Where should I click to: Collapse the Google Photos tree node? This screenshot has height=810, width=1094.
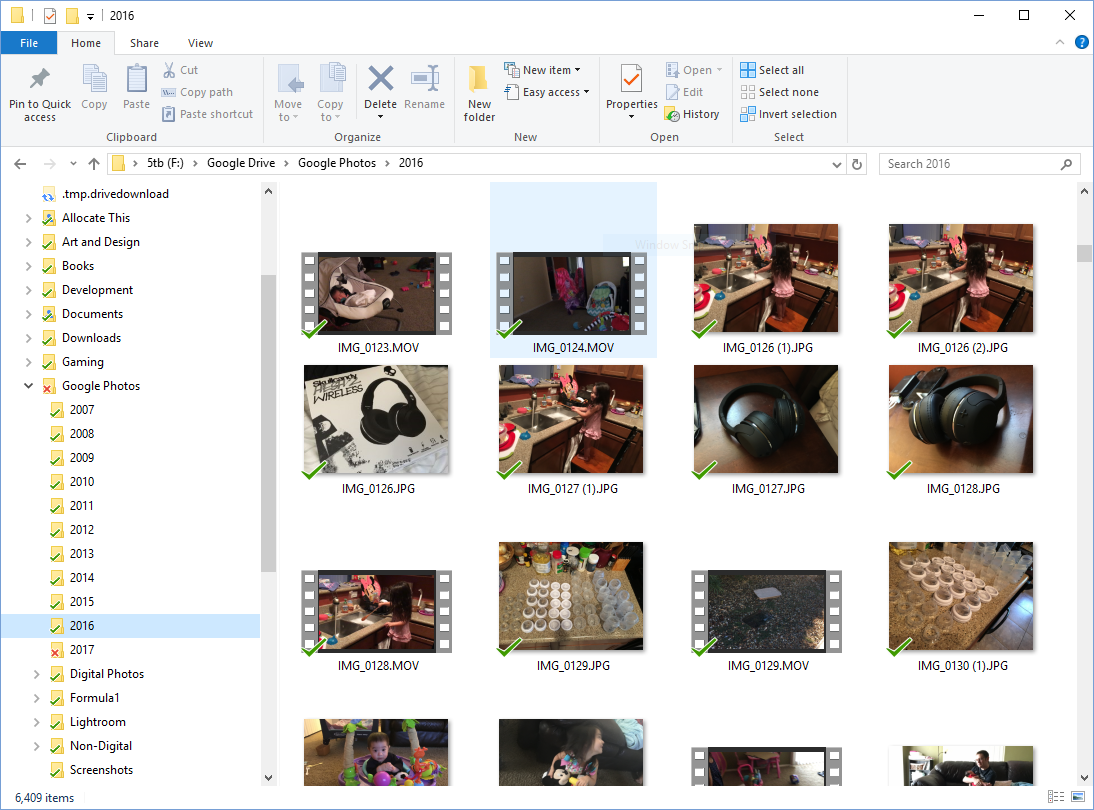(x=29, y=386)
